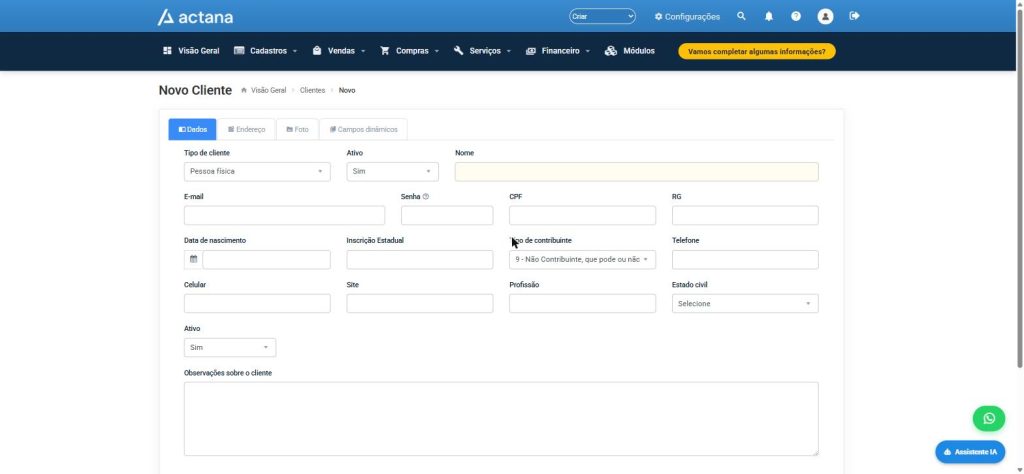The image size is (1024, 474).
Task: Click the Data de nascimento field
Action: tap(266, 260)
